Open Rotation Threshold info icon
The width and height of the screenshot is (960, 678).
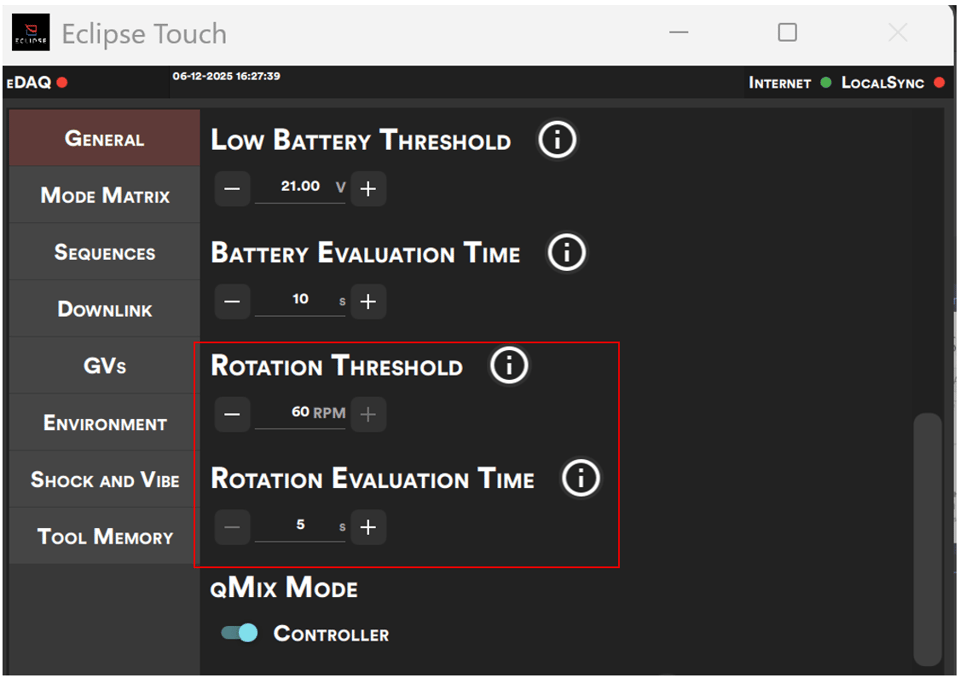click(x=509, y=365)
